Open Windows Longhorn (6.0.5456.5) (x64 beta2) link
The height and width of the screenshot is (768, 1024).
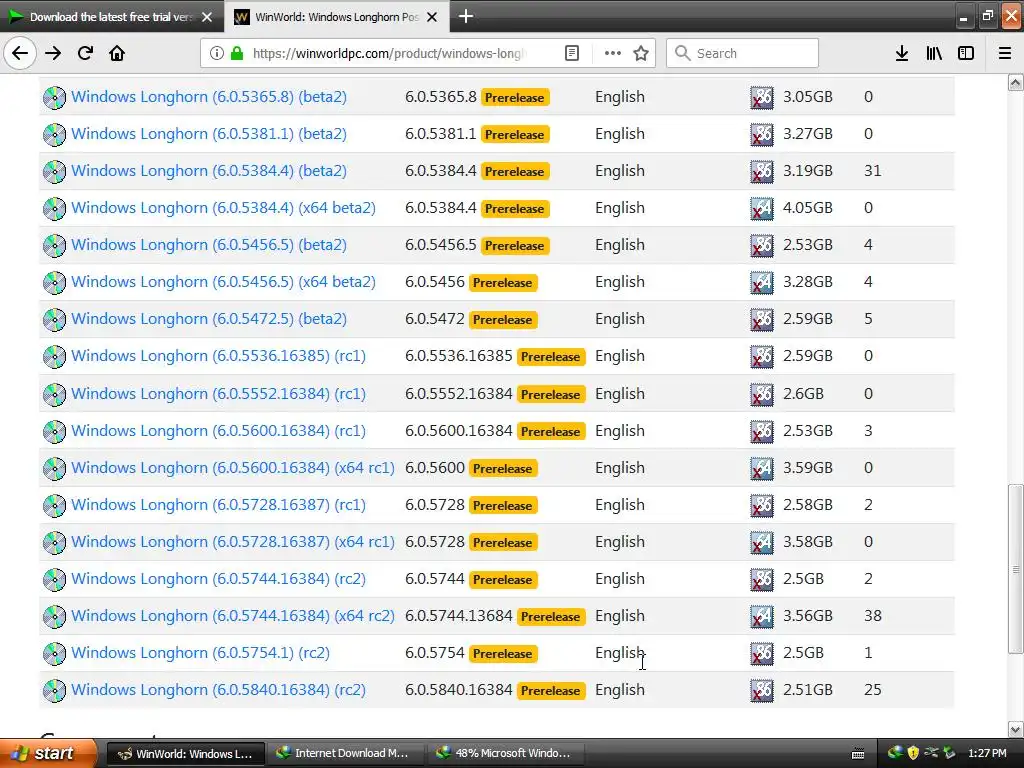pyautogui.click(x=223, y=282)
